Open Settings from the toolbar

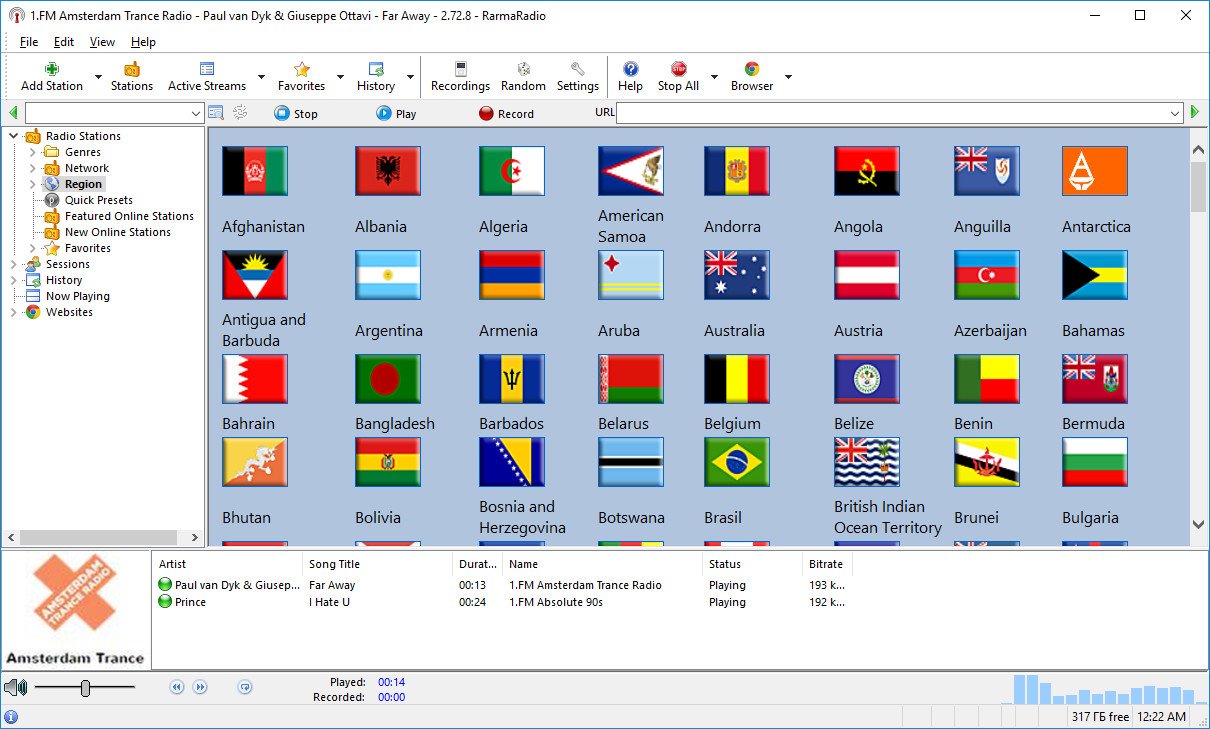[x=577, y=70]
